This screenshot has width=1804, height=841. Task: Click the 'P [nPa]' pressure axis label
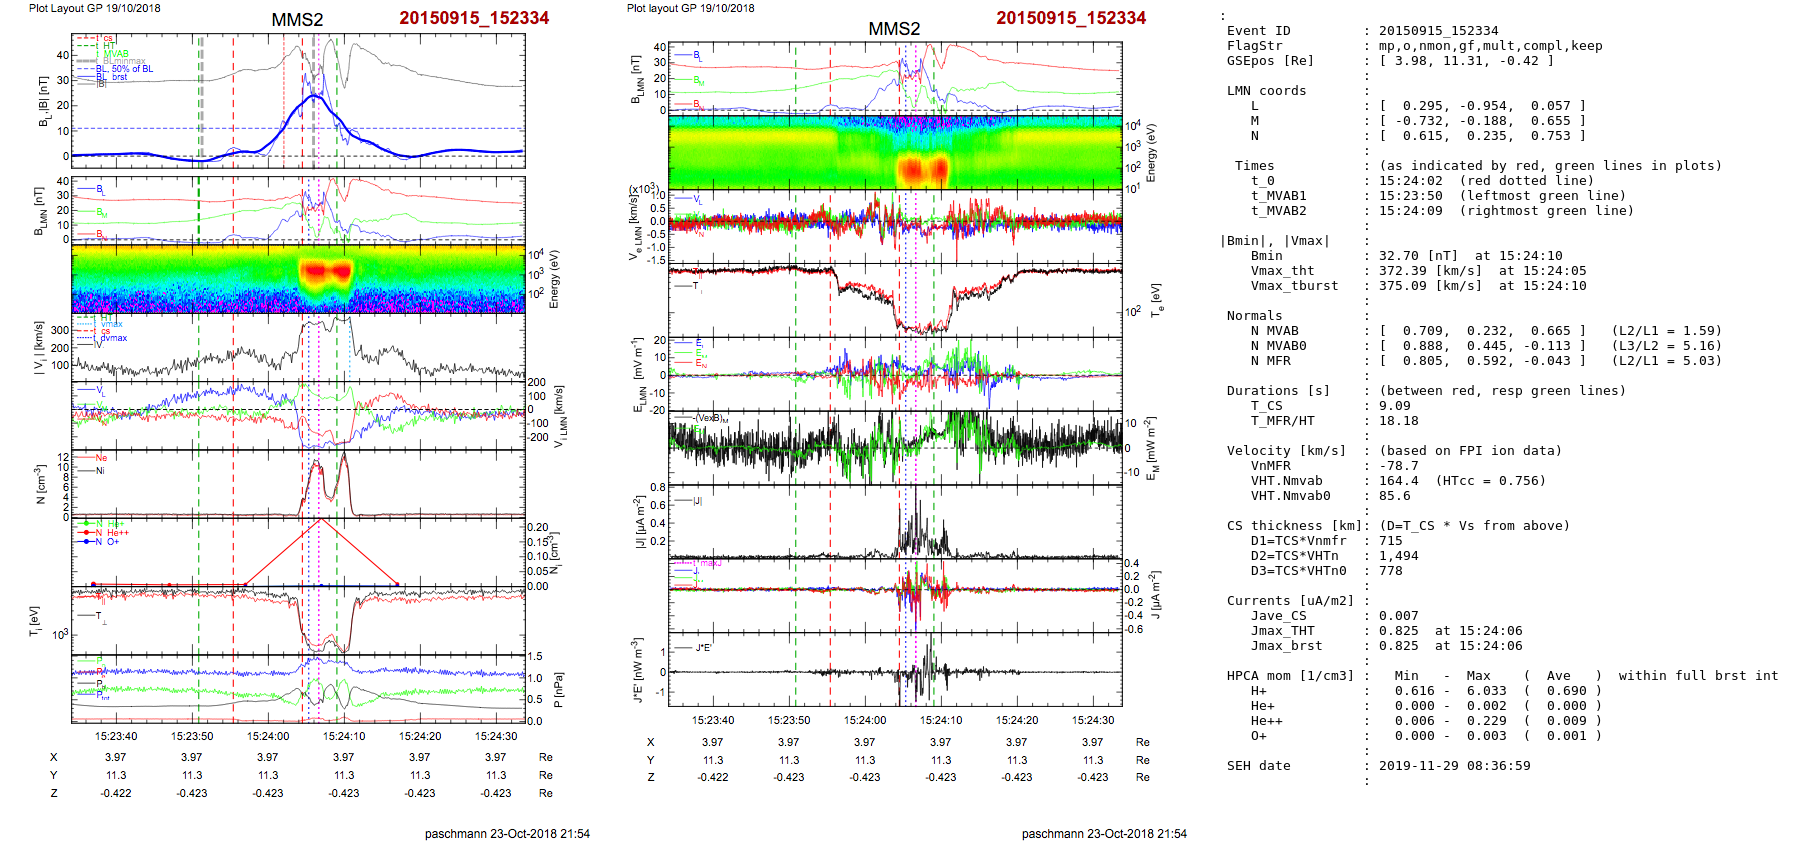[x=558, y=691]
